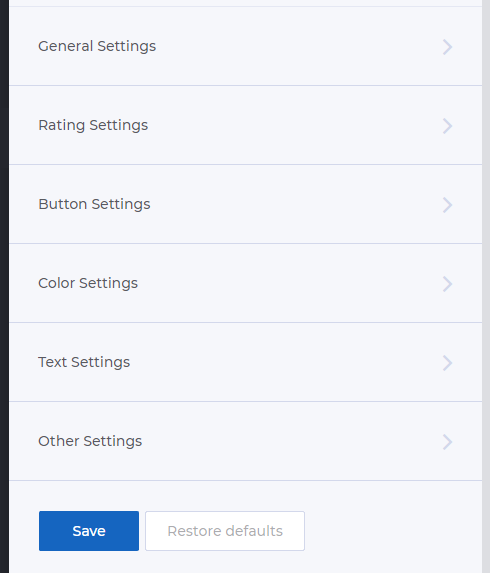
Task: Click blank space within the Rating Settings row
Action: click(x=285, y=125)
